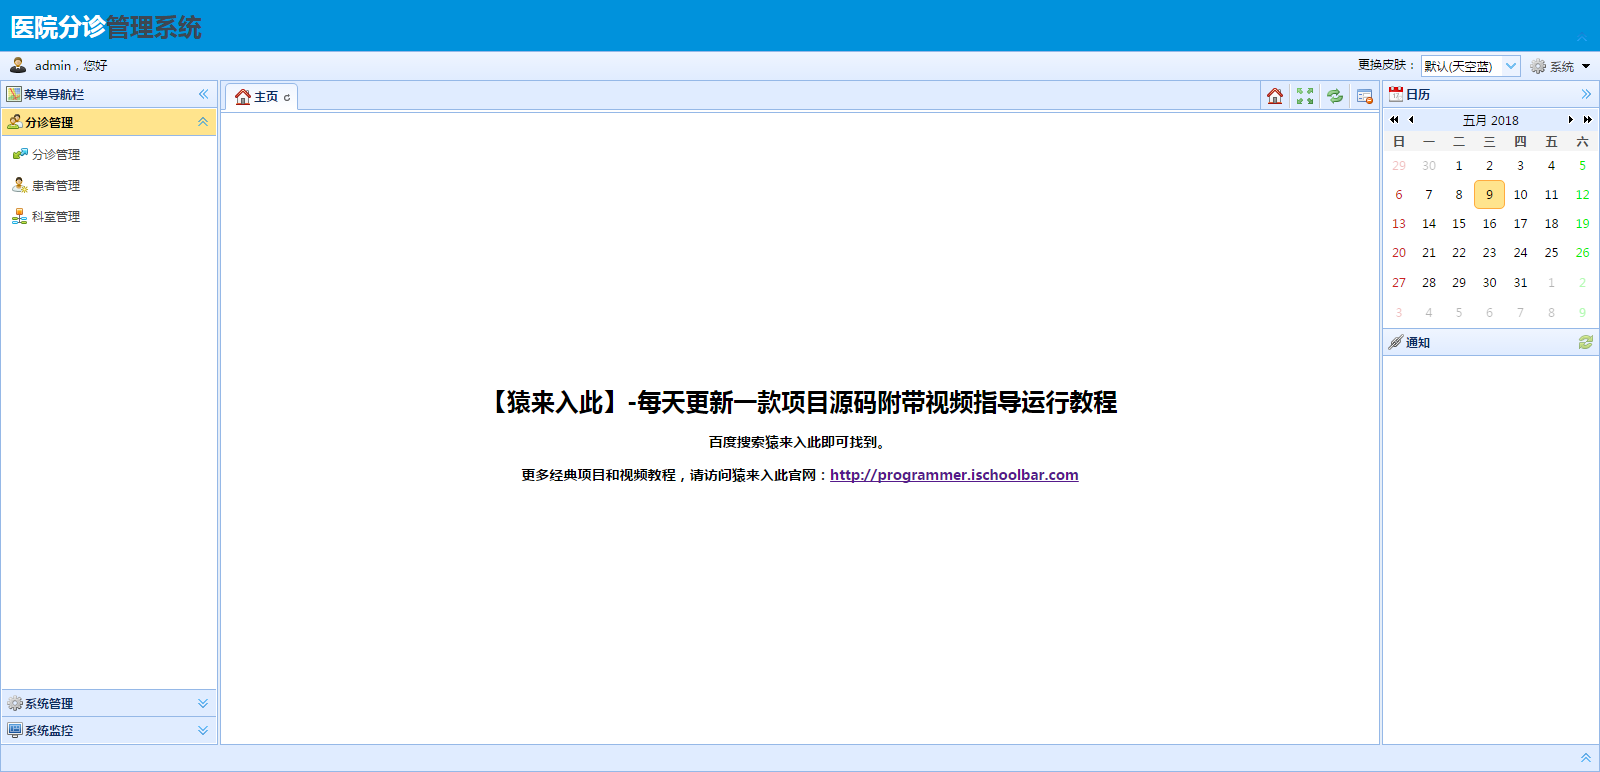Screen dimensions: 1600x772
Task: Click the admin user avatar icon
Action: click(x=18, y=65)
